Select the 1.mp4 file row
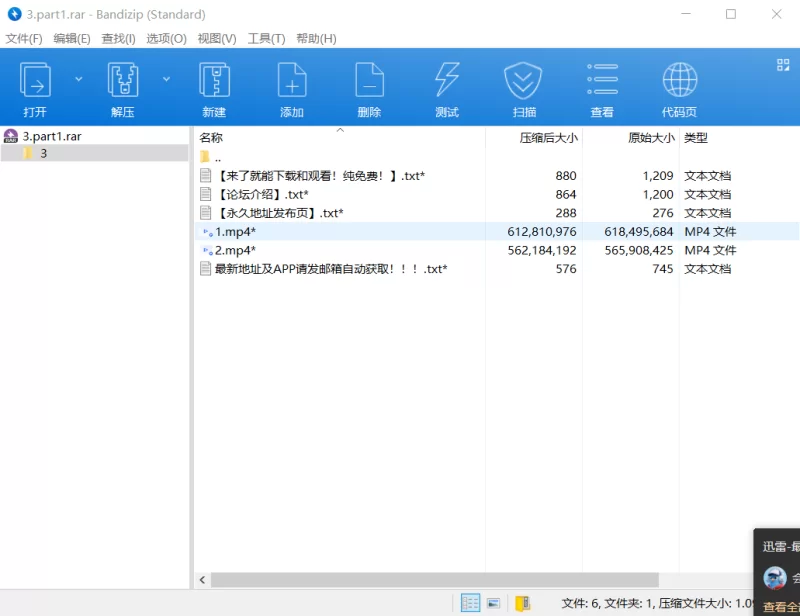Viewport: 800px width, 616px height. coord(497,231)
